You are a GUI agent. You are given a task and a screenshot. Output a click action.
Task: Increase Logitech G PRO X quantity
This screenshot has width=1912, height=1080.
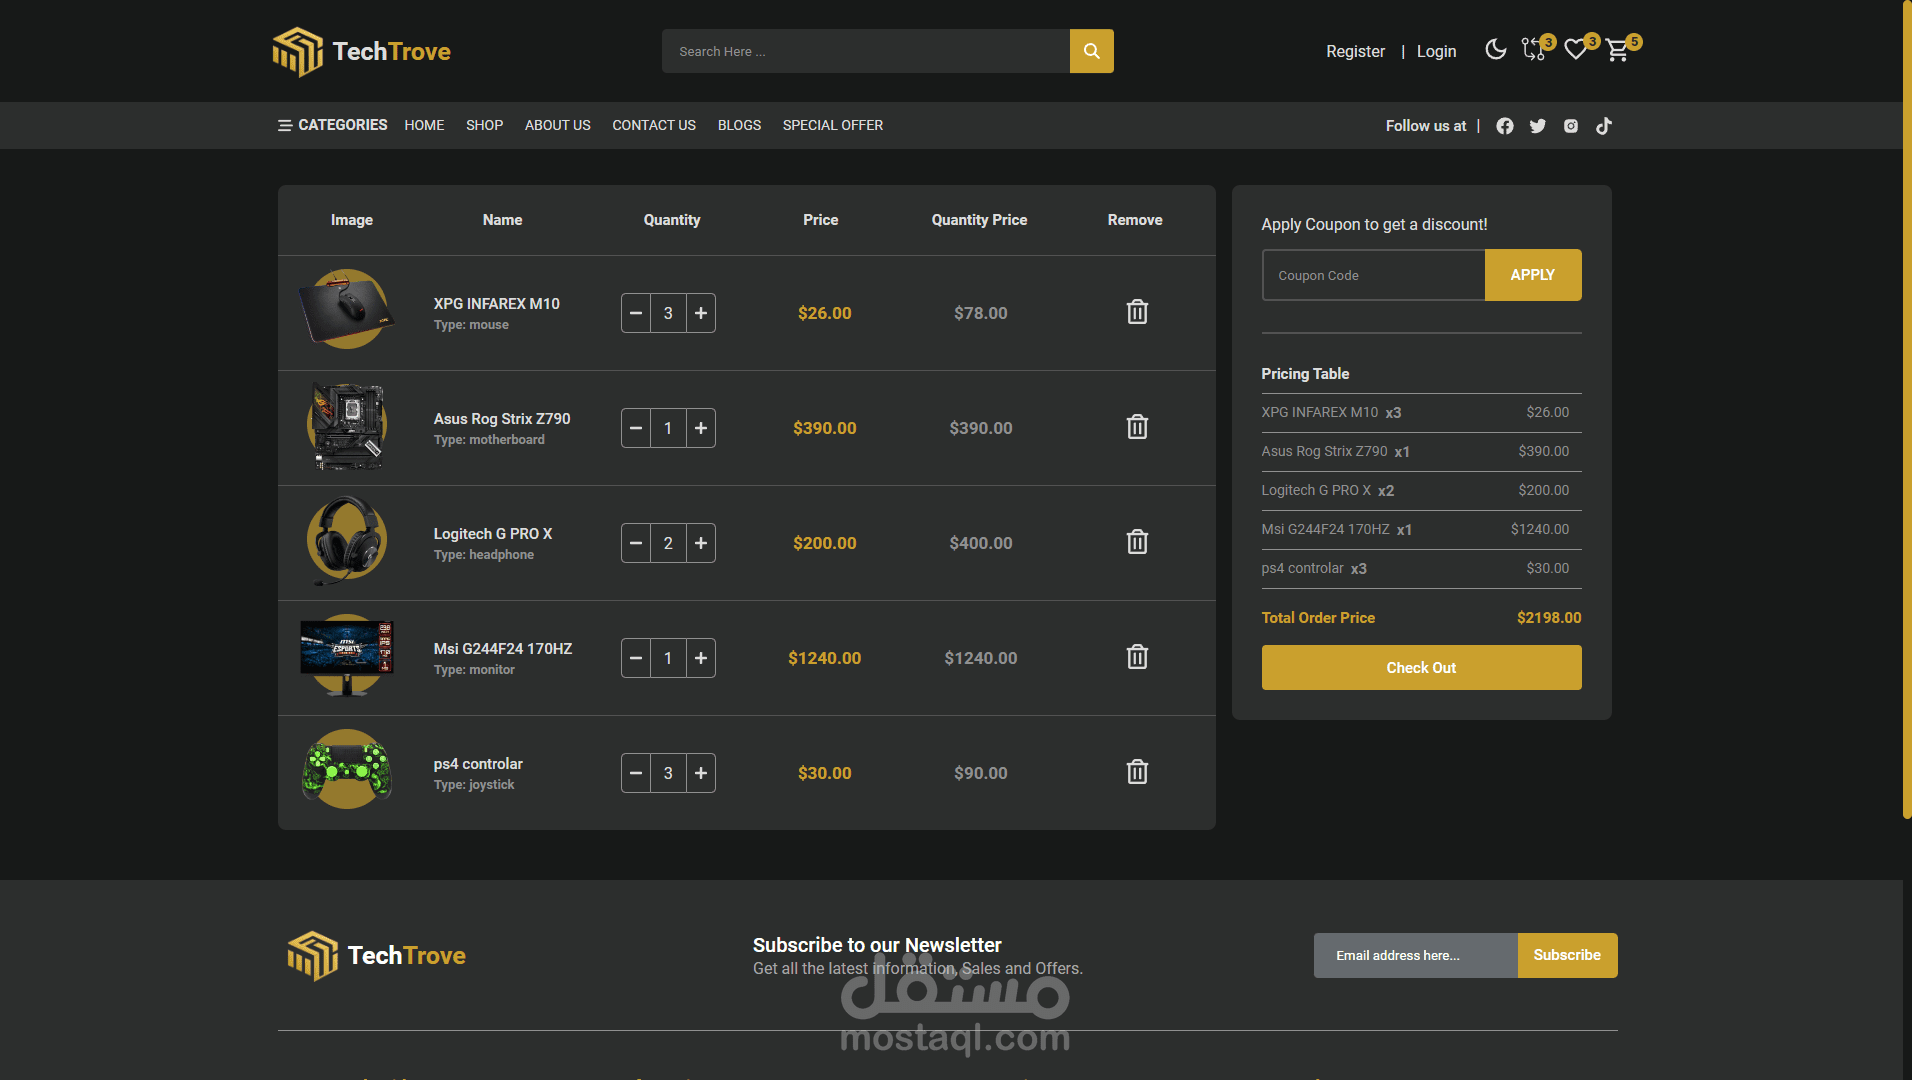point(701,543)
